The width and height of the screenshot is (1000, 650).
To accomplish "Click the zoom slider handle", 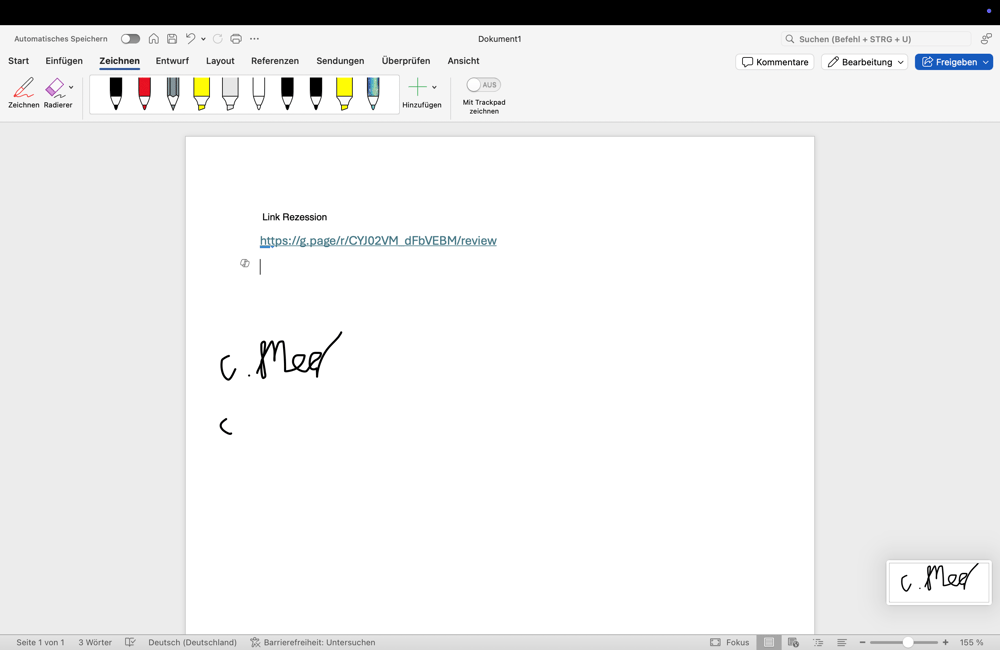I will (908, 642).
